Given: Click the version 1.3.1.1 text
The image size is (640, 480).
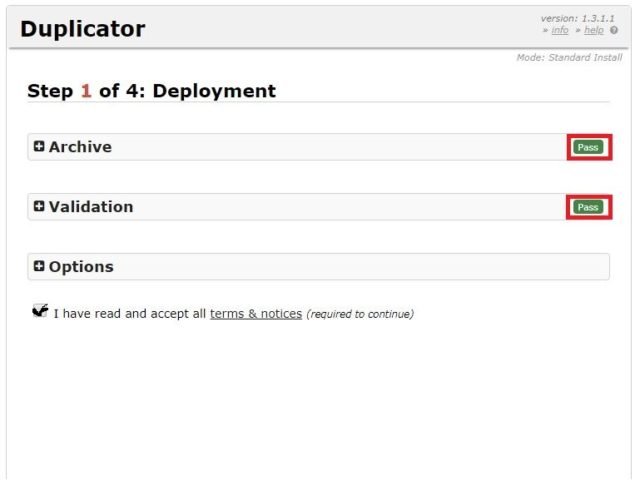Looking at the screenshot, I should [x=579, y=19].
